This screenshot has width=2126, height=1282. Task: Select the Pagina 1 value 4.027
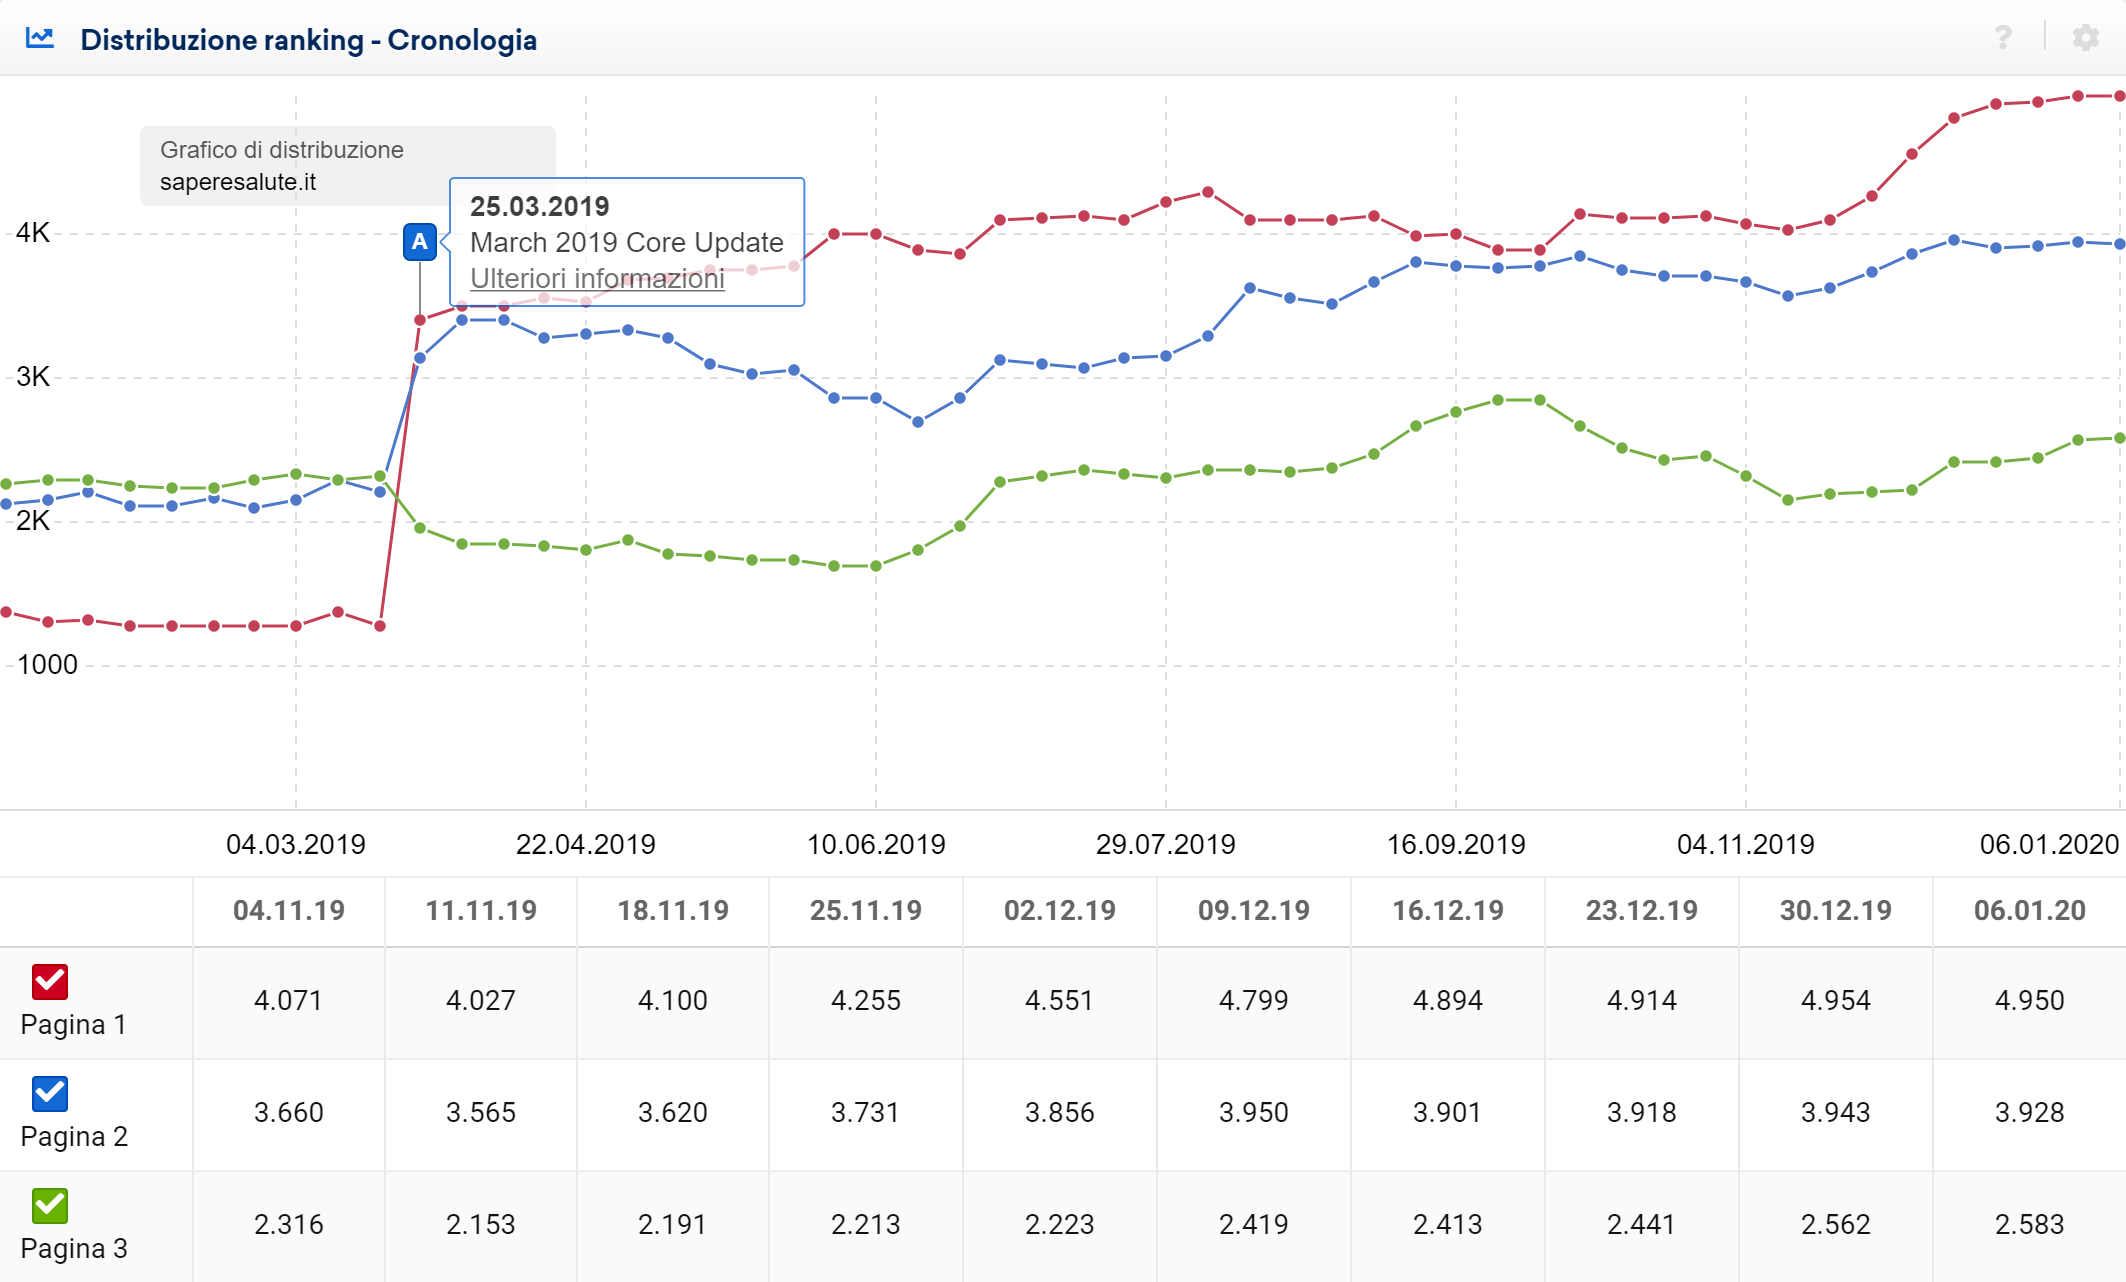[481, 1001]
